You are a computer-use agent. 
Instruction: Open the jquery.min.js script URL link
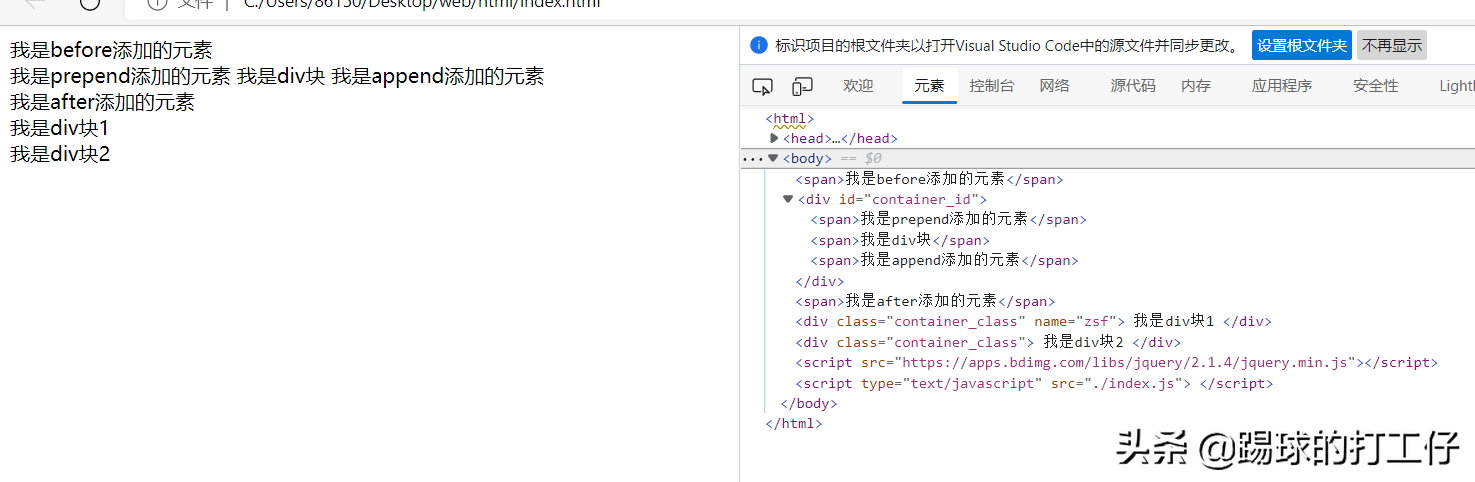pos(1125,362)
